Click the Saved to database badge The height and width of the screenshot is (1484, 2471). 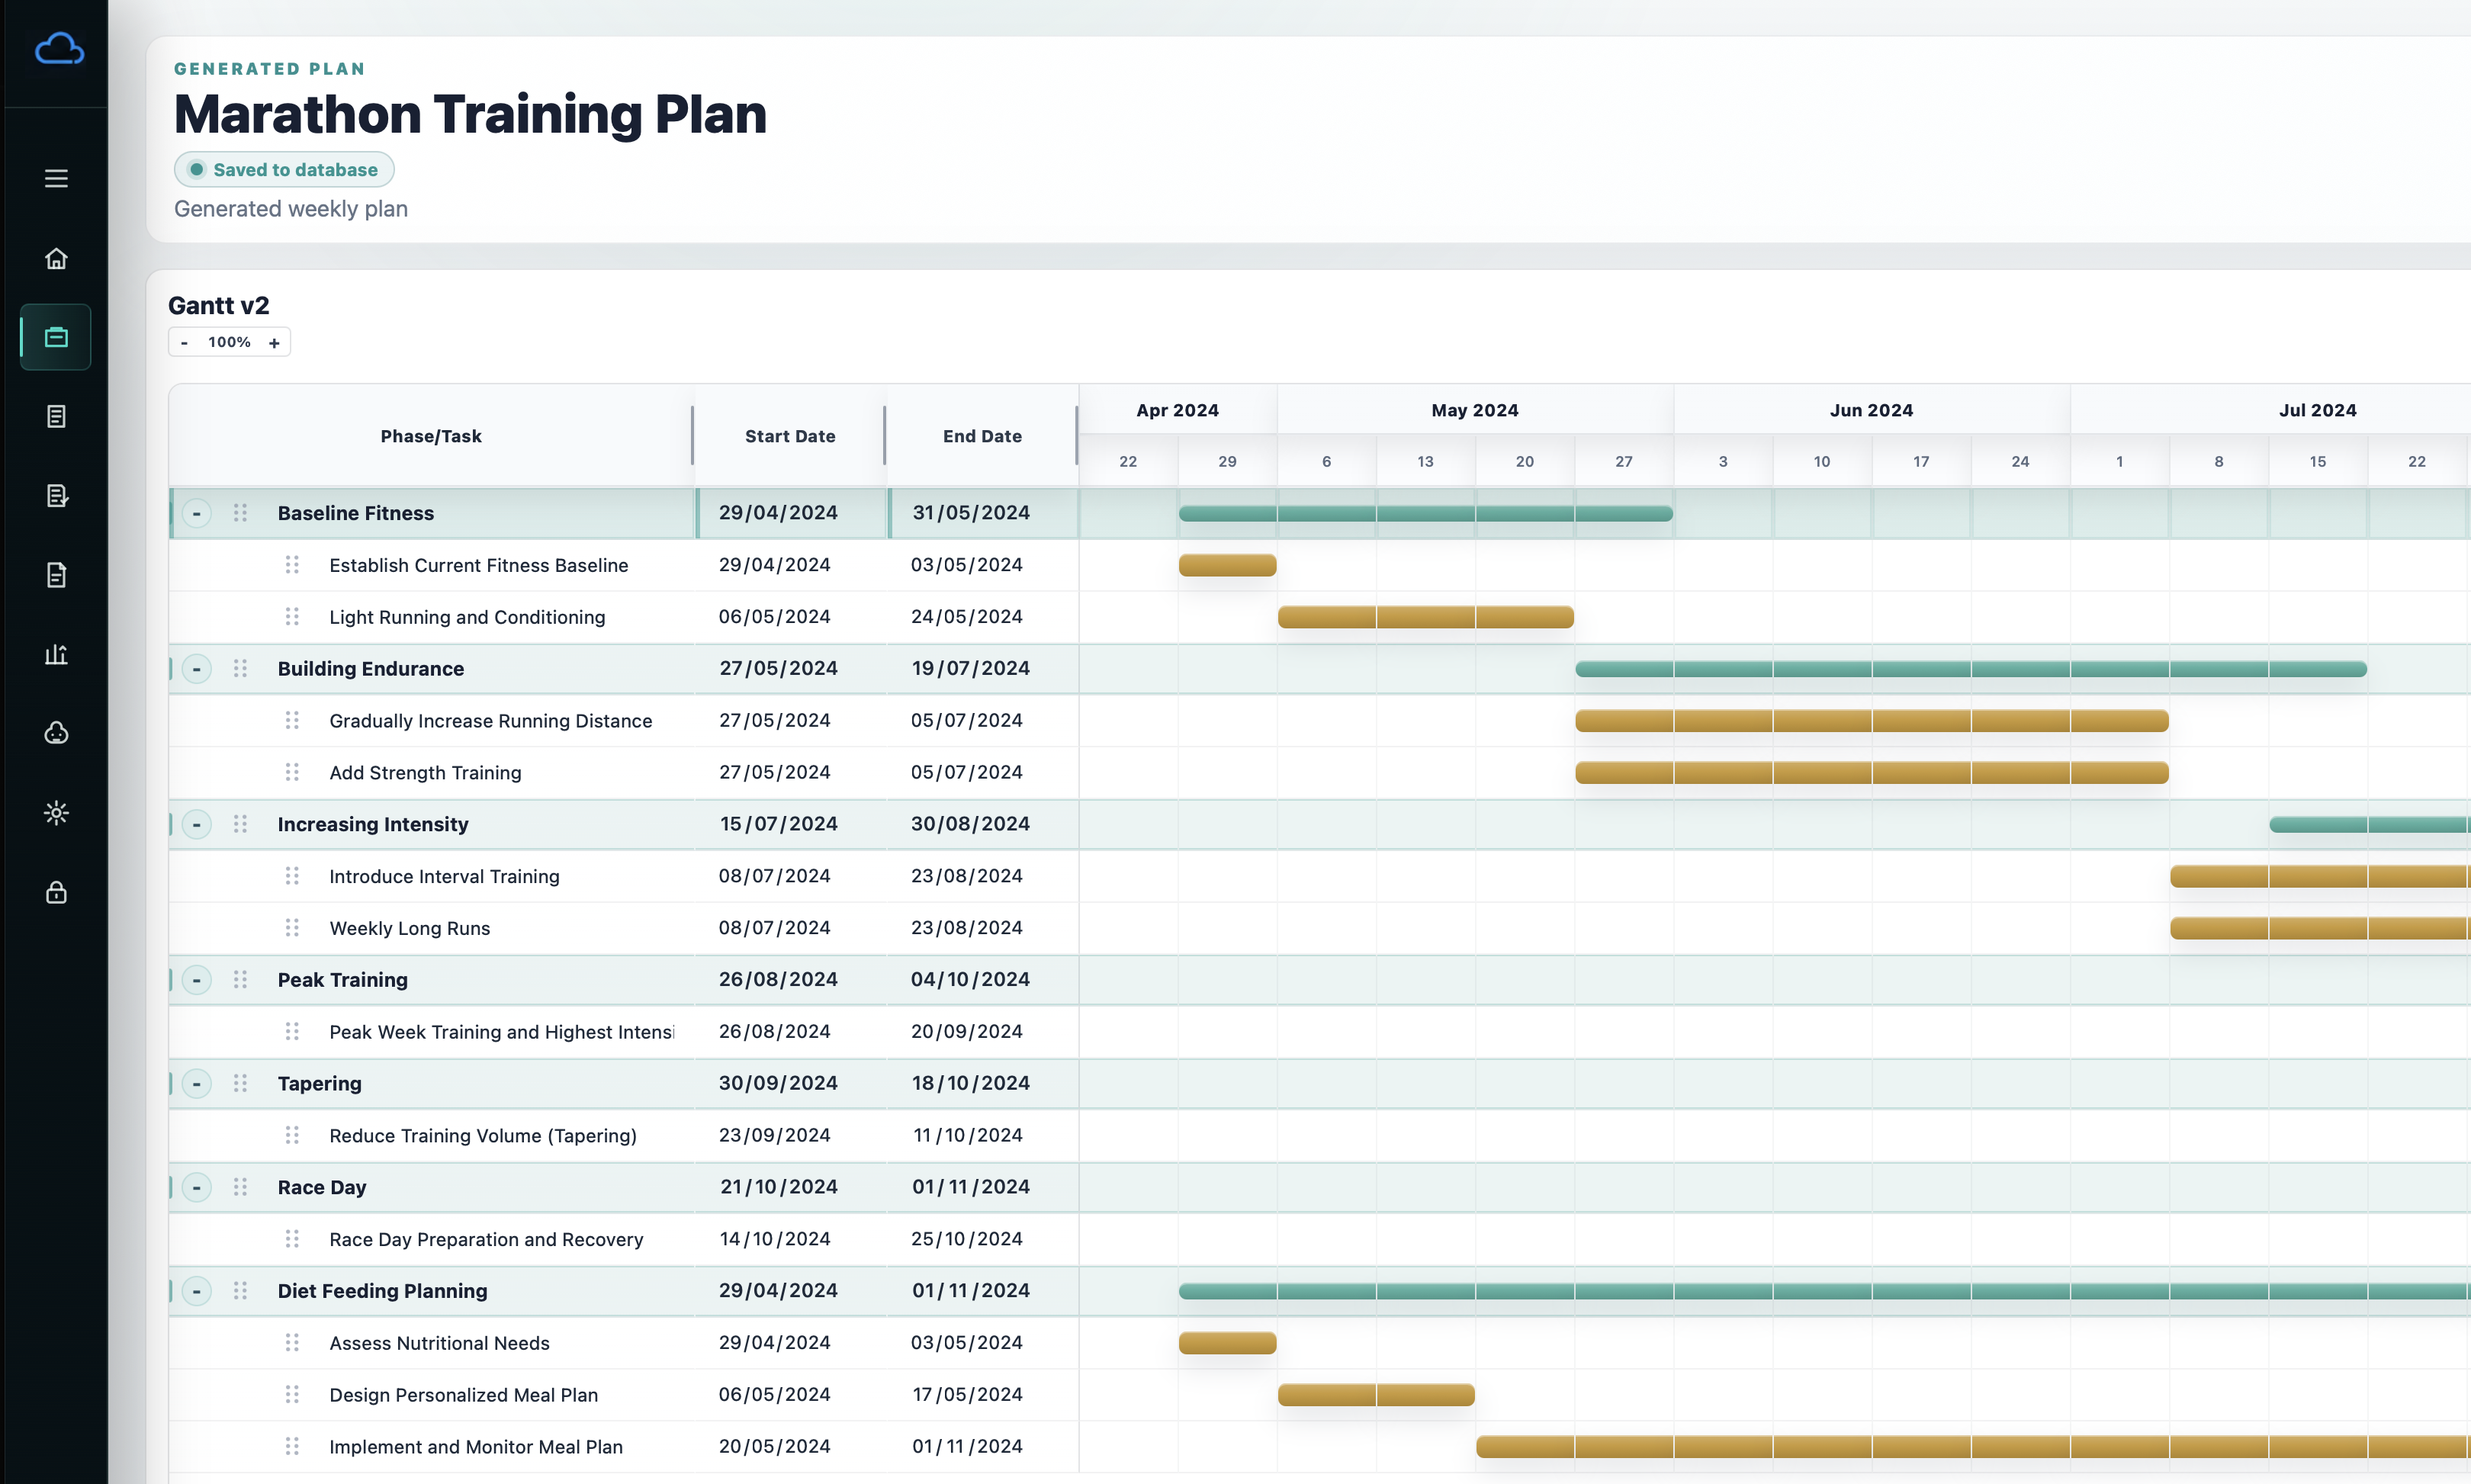point(284,170)
